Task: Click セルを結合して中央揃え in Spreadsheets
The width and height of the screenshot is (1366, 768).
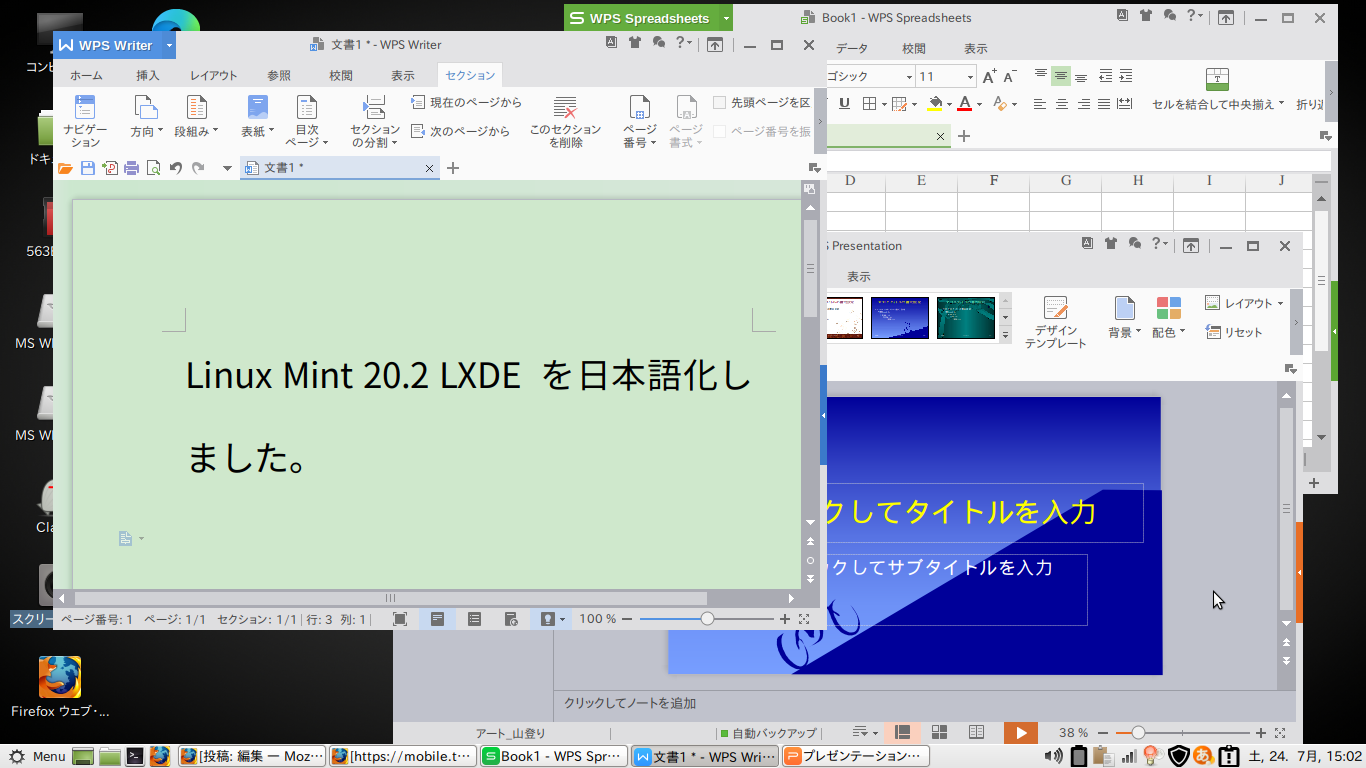Action: 1218,90
